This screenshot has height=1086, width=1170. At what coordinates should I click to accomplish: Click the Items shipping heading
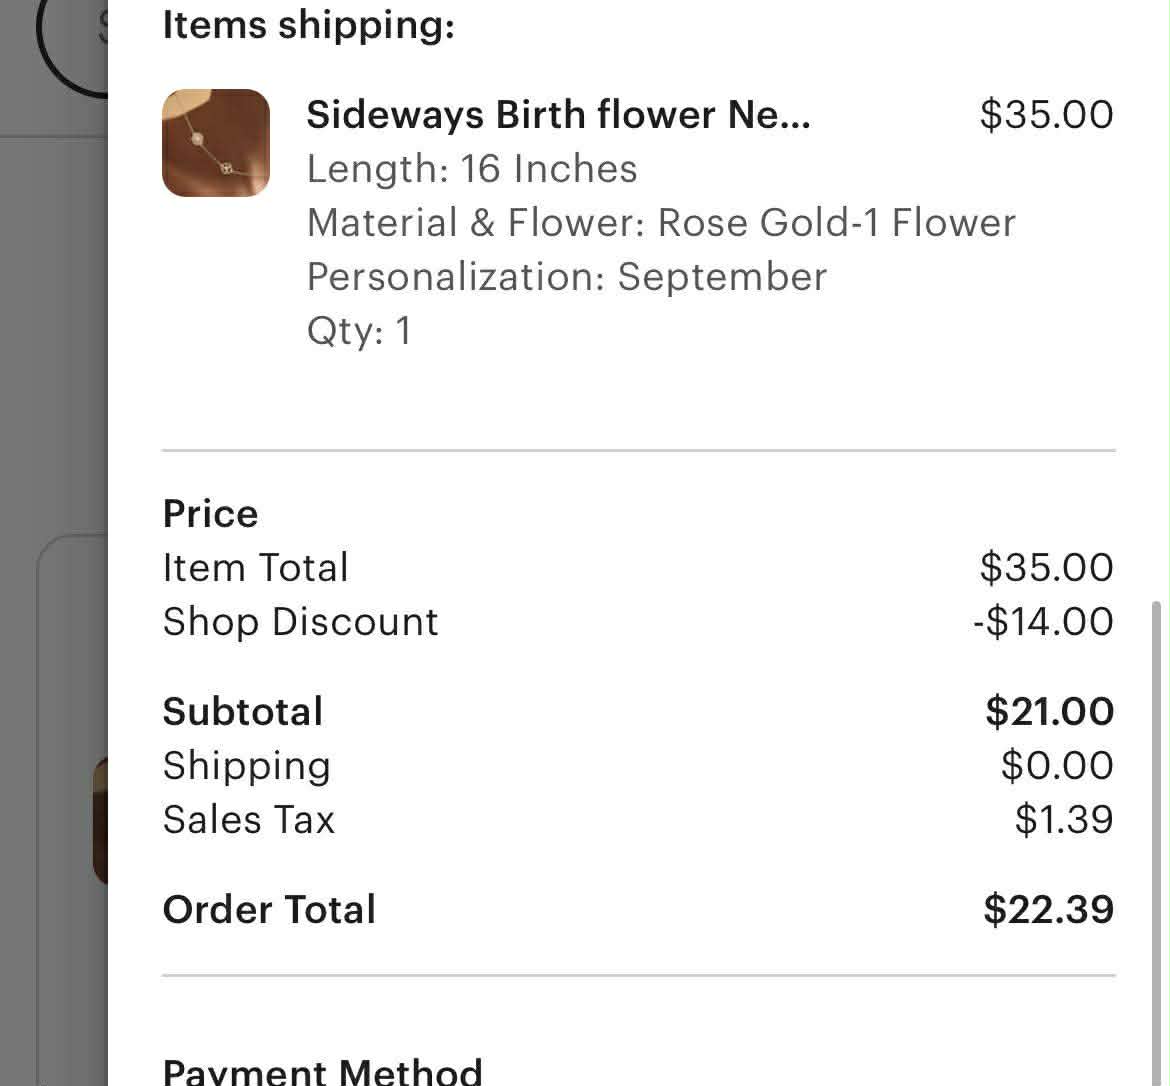click(308, 25)
